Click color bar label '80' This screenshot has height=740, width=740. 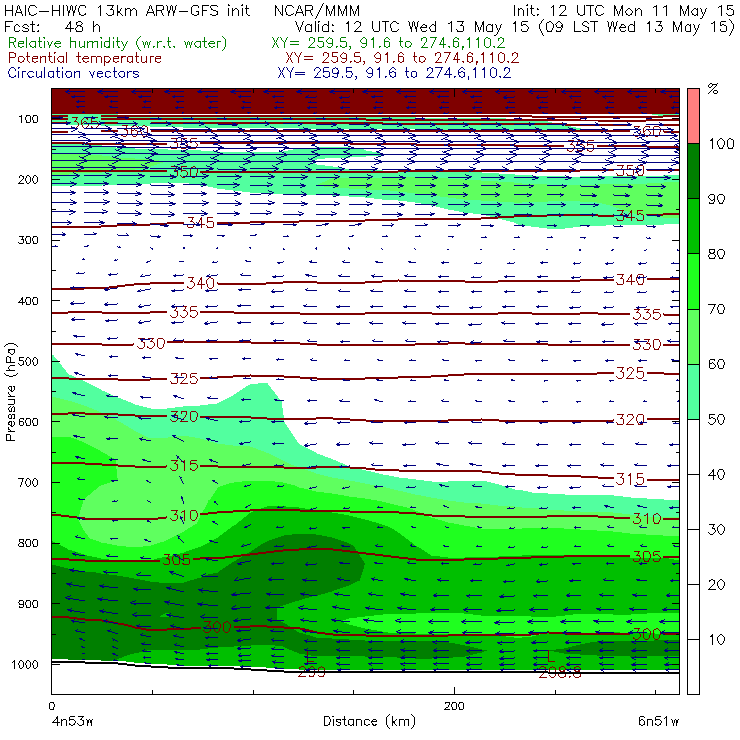(x=716, y=254)
